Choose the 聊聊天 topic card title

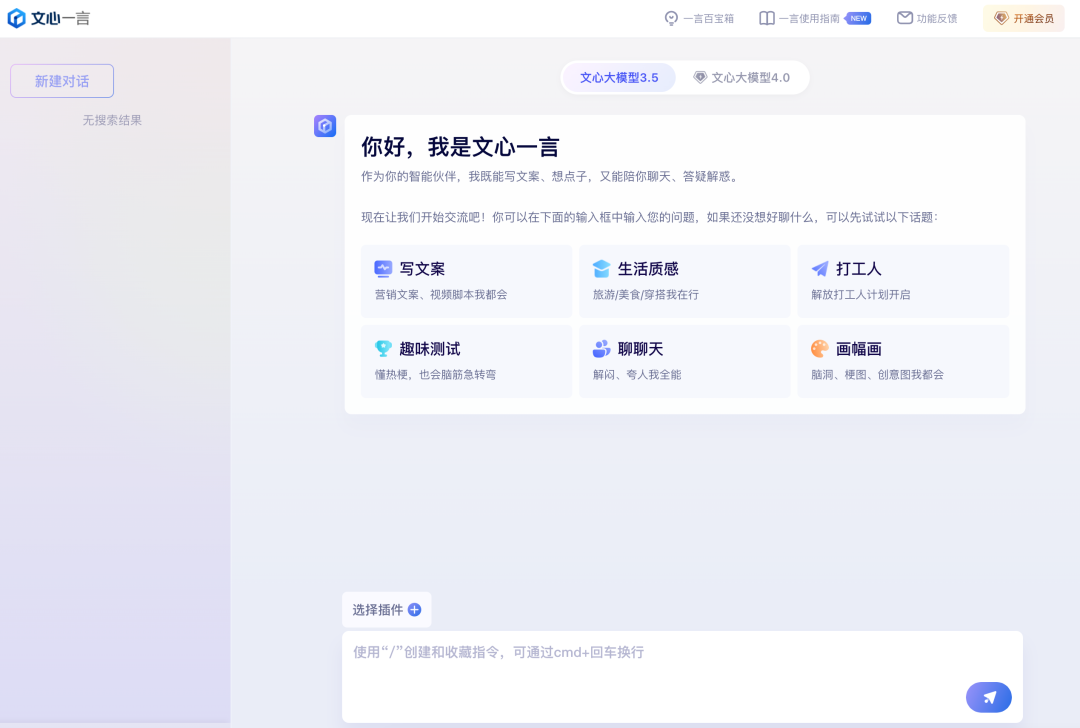pyautogui.click(x=641, y=349)
